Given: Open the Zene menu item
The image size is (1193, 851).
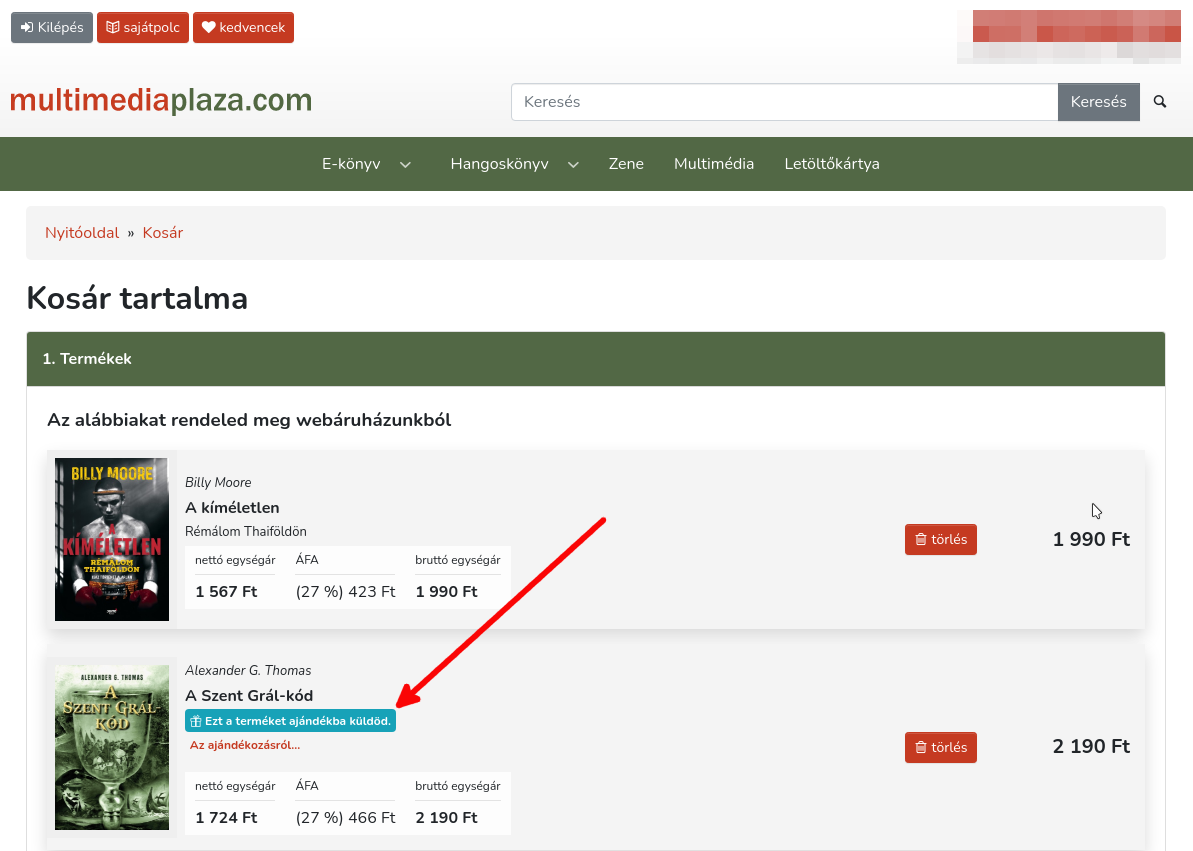Looking at the screenshot, I should coord(626,164).
